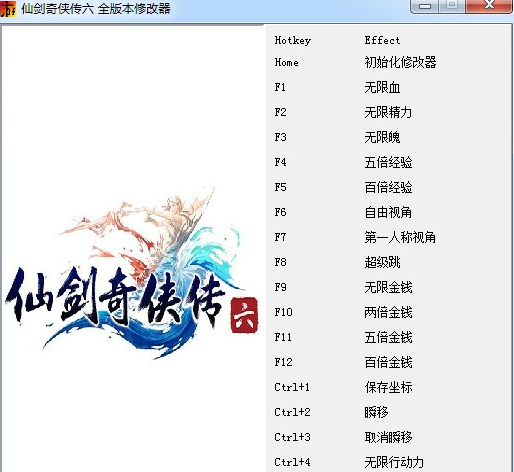This screenshot has width=514, height=472.
Task: Click the 'F6' hotkey label
Action: tap(280, 212)
